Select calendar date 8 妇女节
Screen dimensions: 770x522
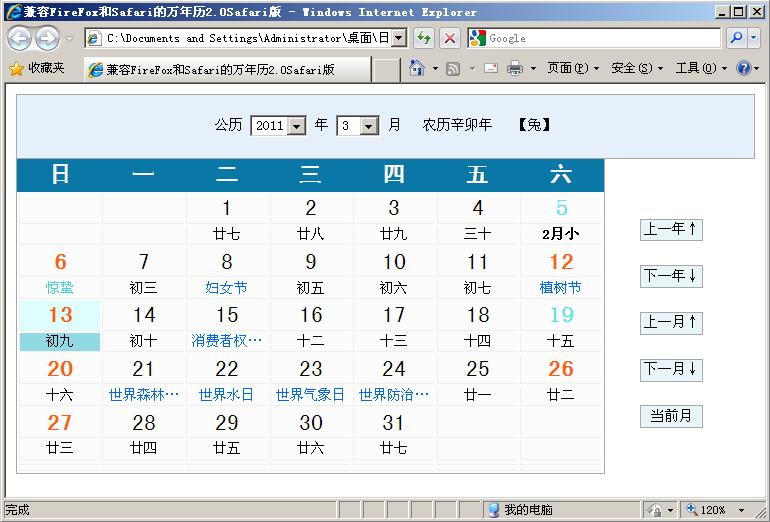(x=226, y=262)
